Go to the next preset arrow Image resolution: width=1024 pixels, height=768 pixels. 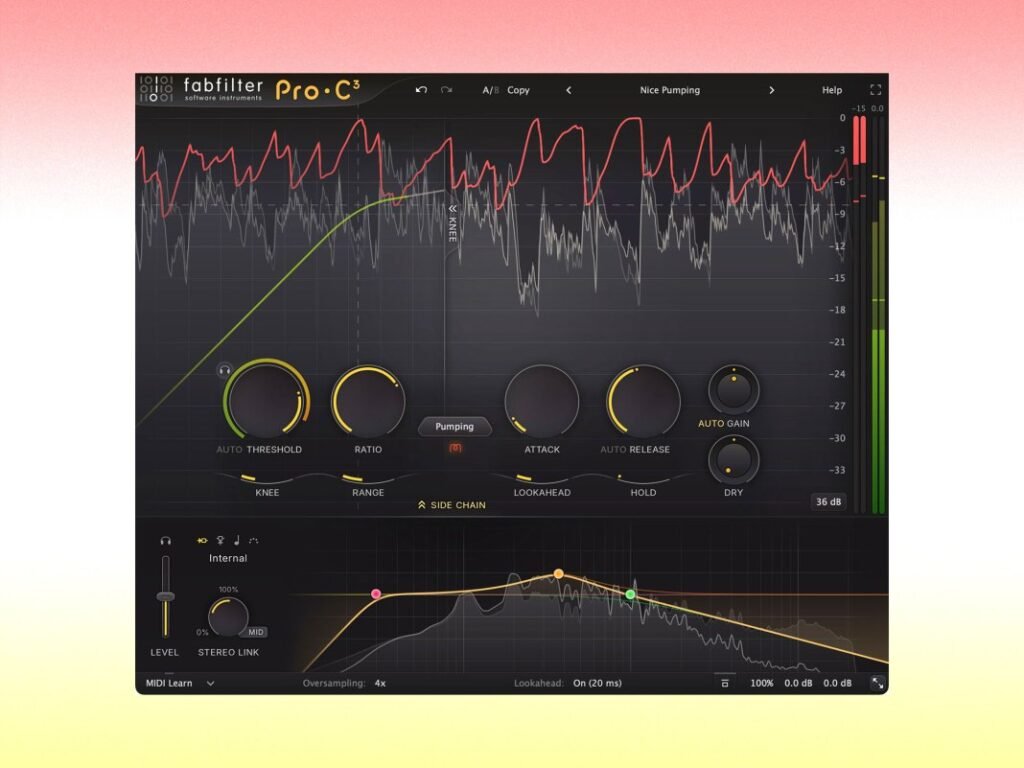pos(771,90)
